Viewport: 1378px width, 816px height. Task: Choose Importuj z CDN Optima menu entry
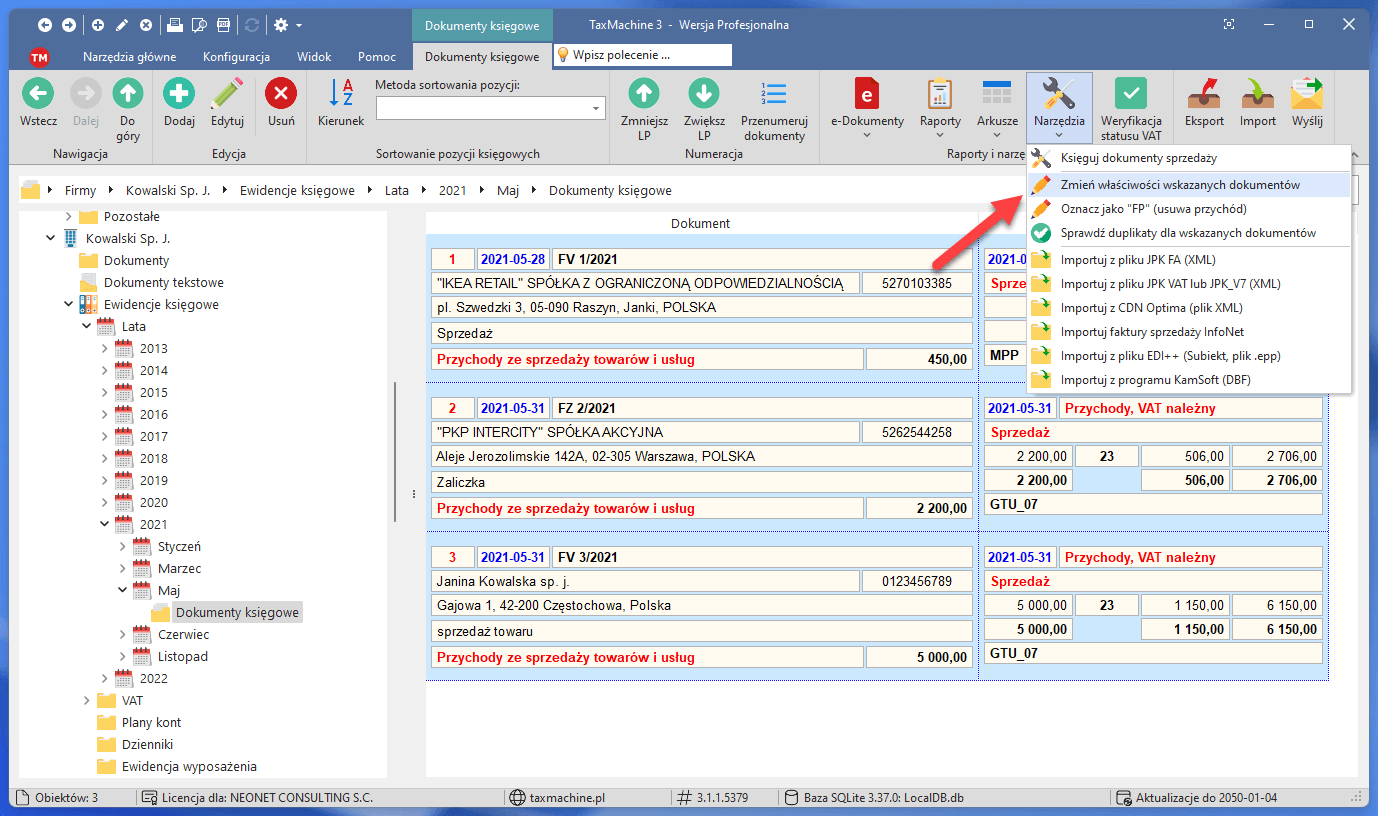coord(1151,308)
